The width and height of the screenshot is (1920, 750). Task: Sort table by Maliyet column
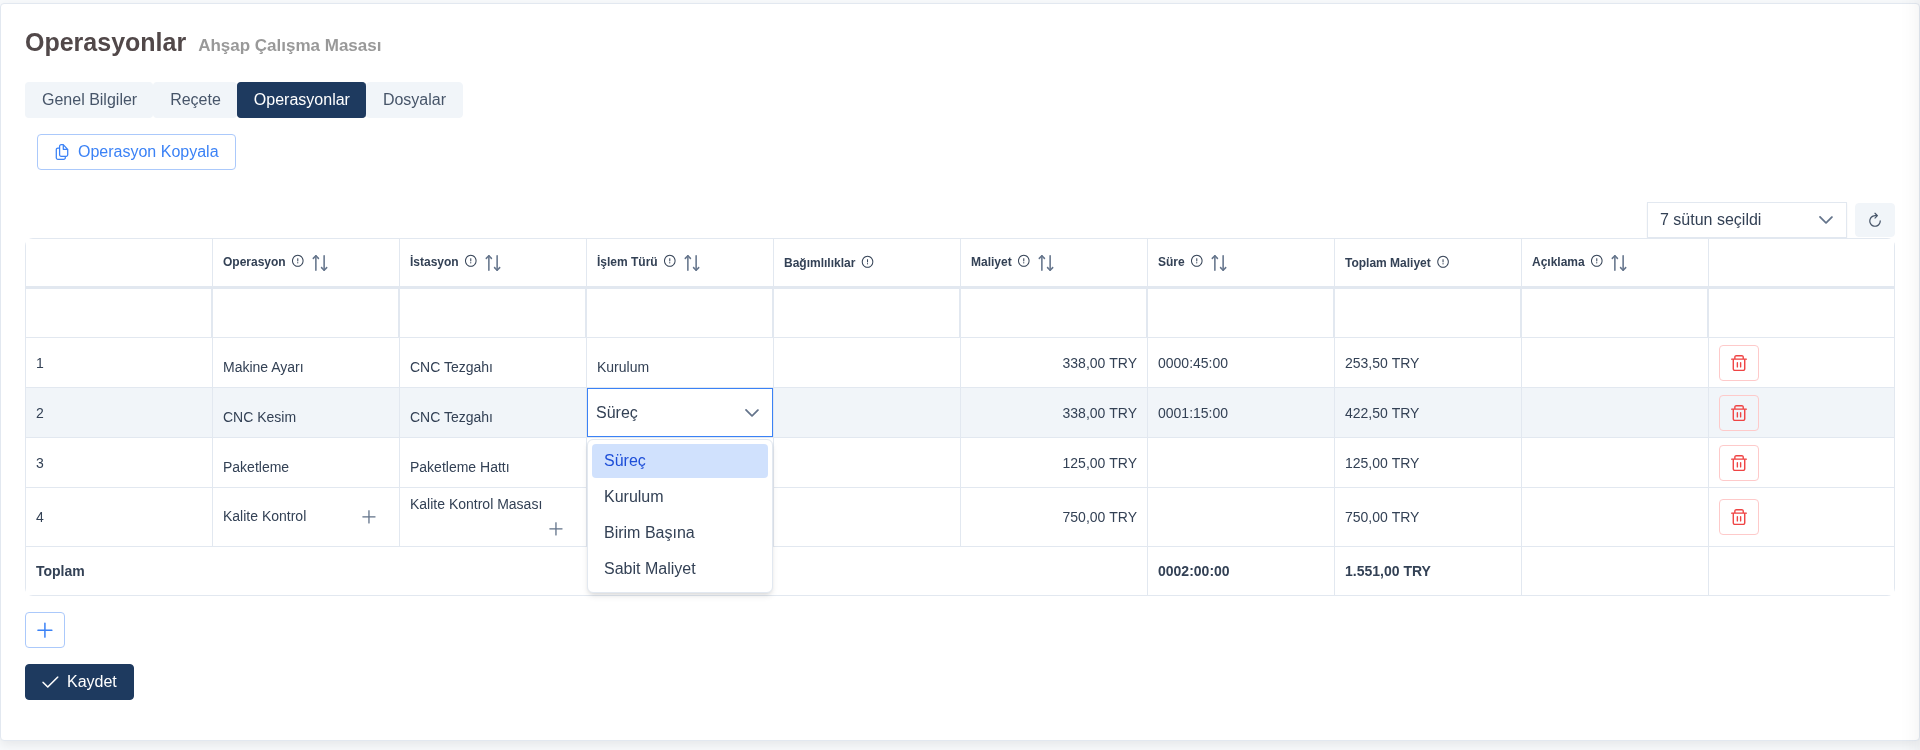pyautogui.click(x=1046, y=263)
